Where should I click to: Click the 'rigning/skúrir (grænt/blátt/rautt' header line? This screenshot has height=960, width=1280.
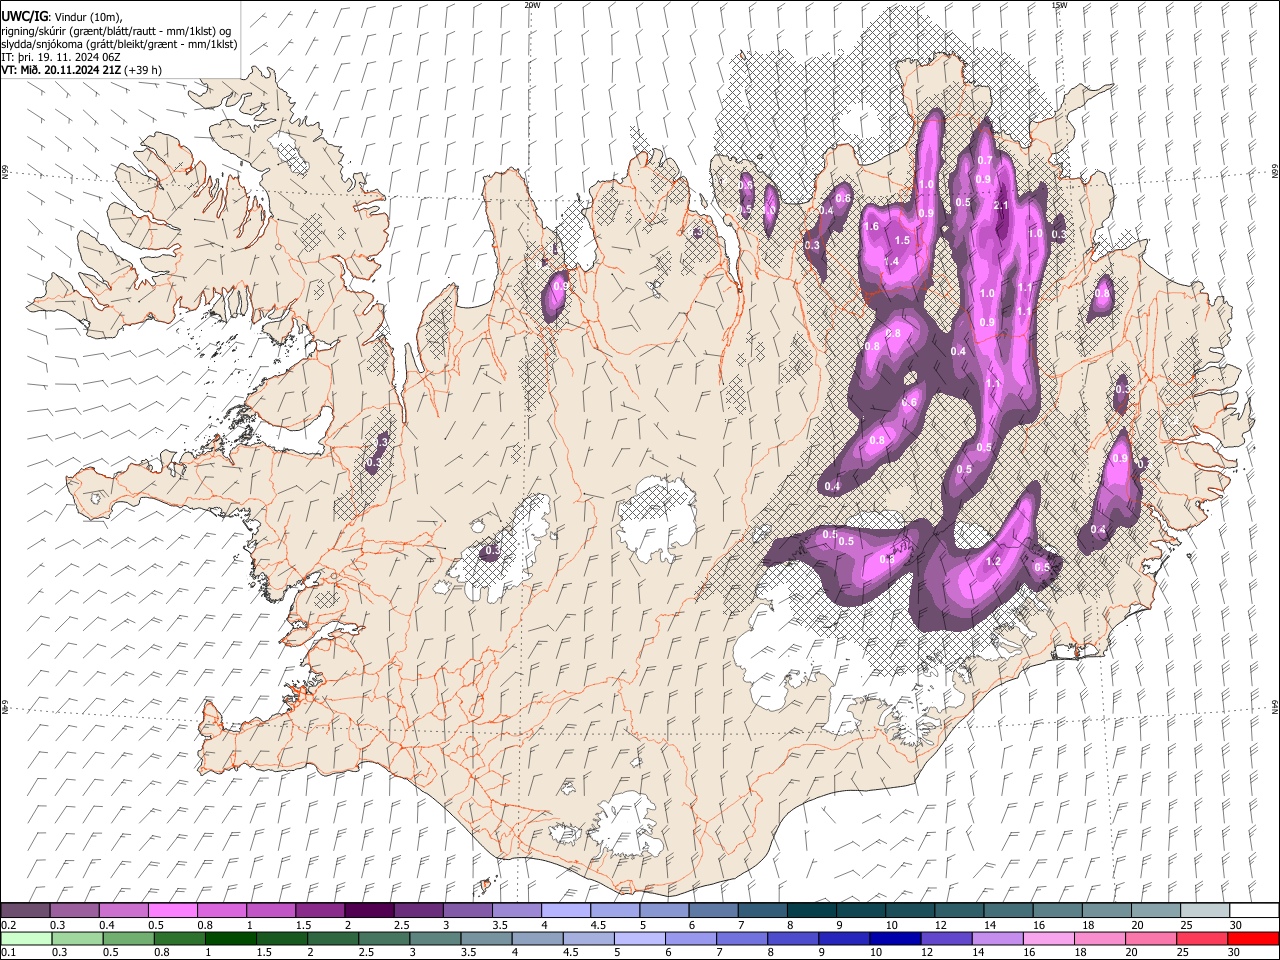pyautogui.click(x=116, y=30)
